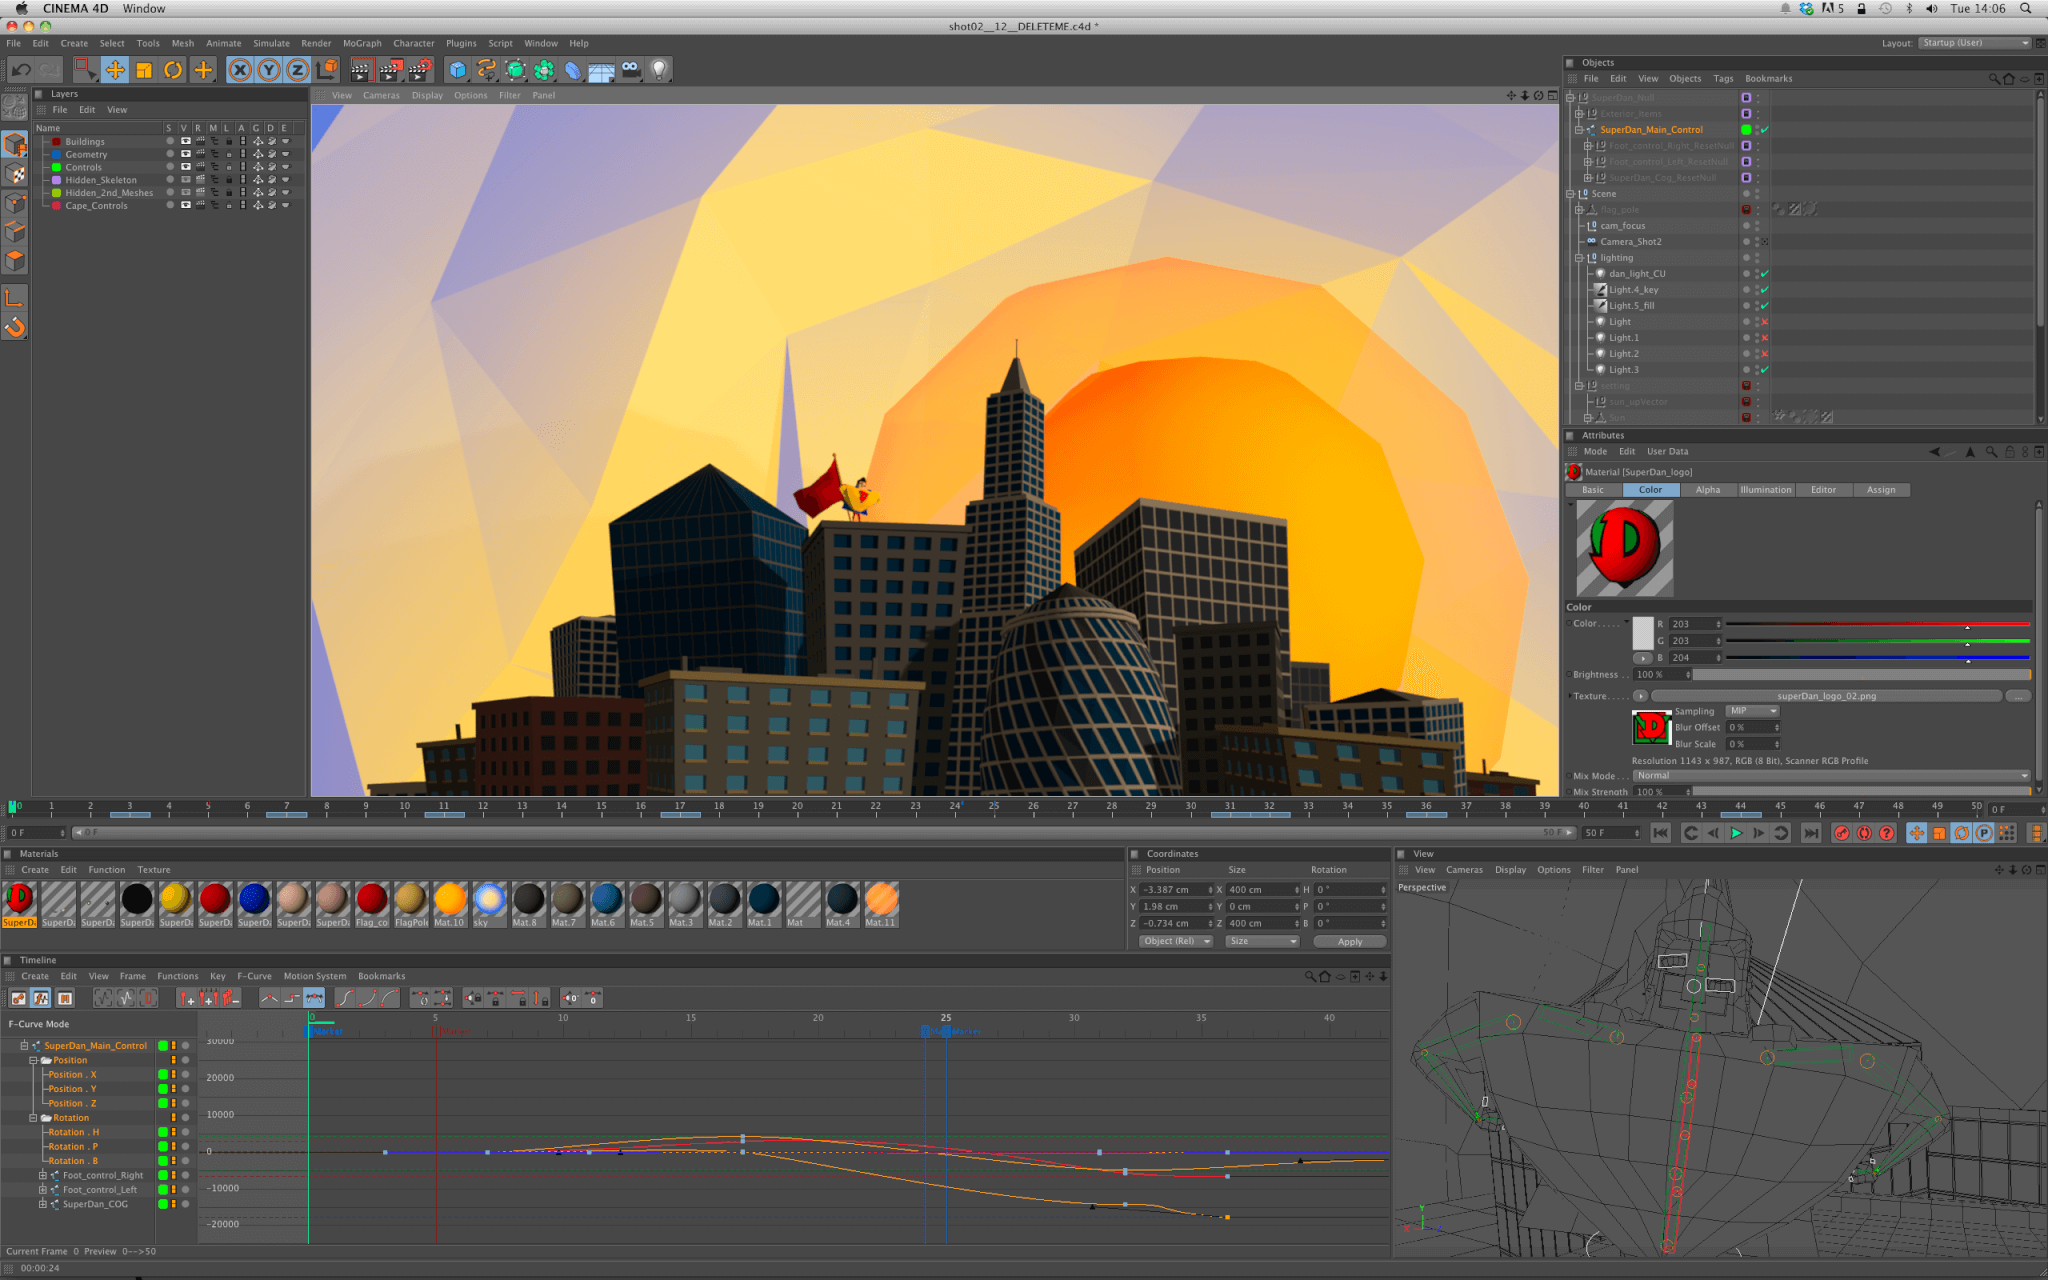
Task: Open Edit Render Settings icon
Action: [x=420, y=70]
